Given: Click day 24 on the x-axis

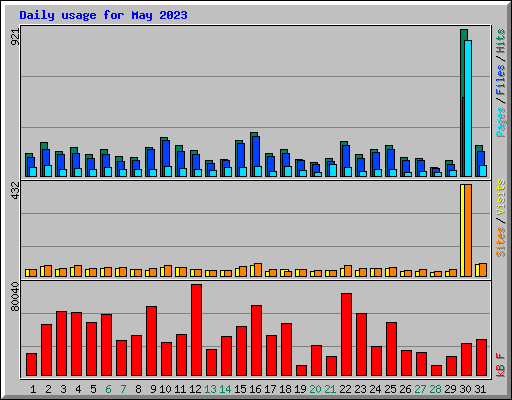Looking at the screenshot, I should click(375, 389).
